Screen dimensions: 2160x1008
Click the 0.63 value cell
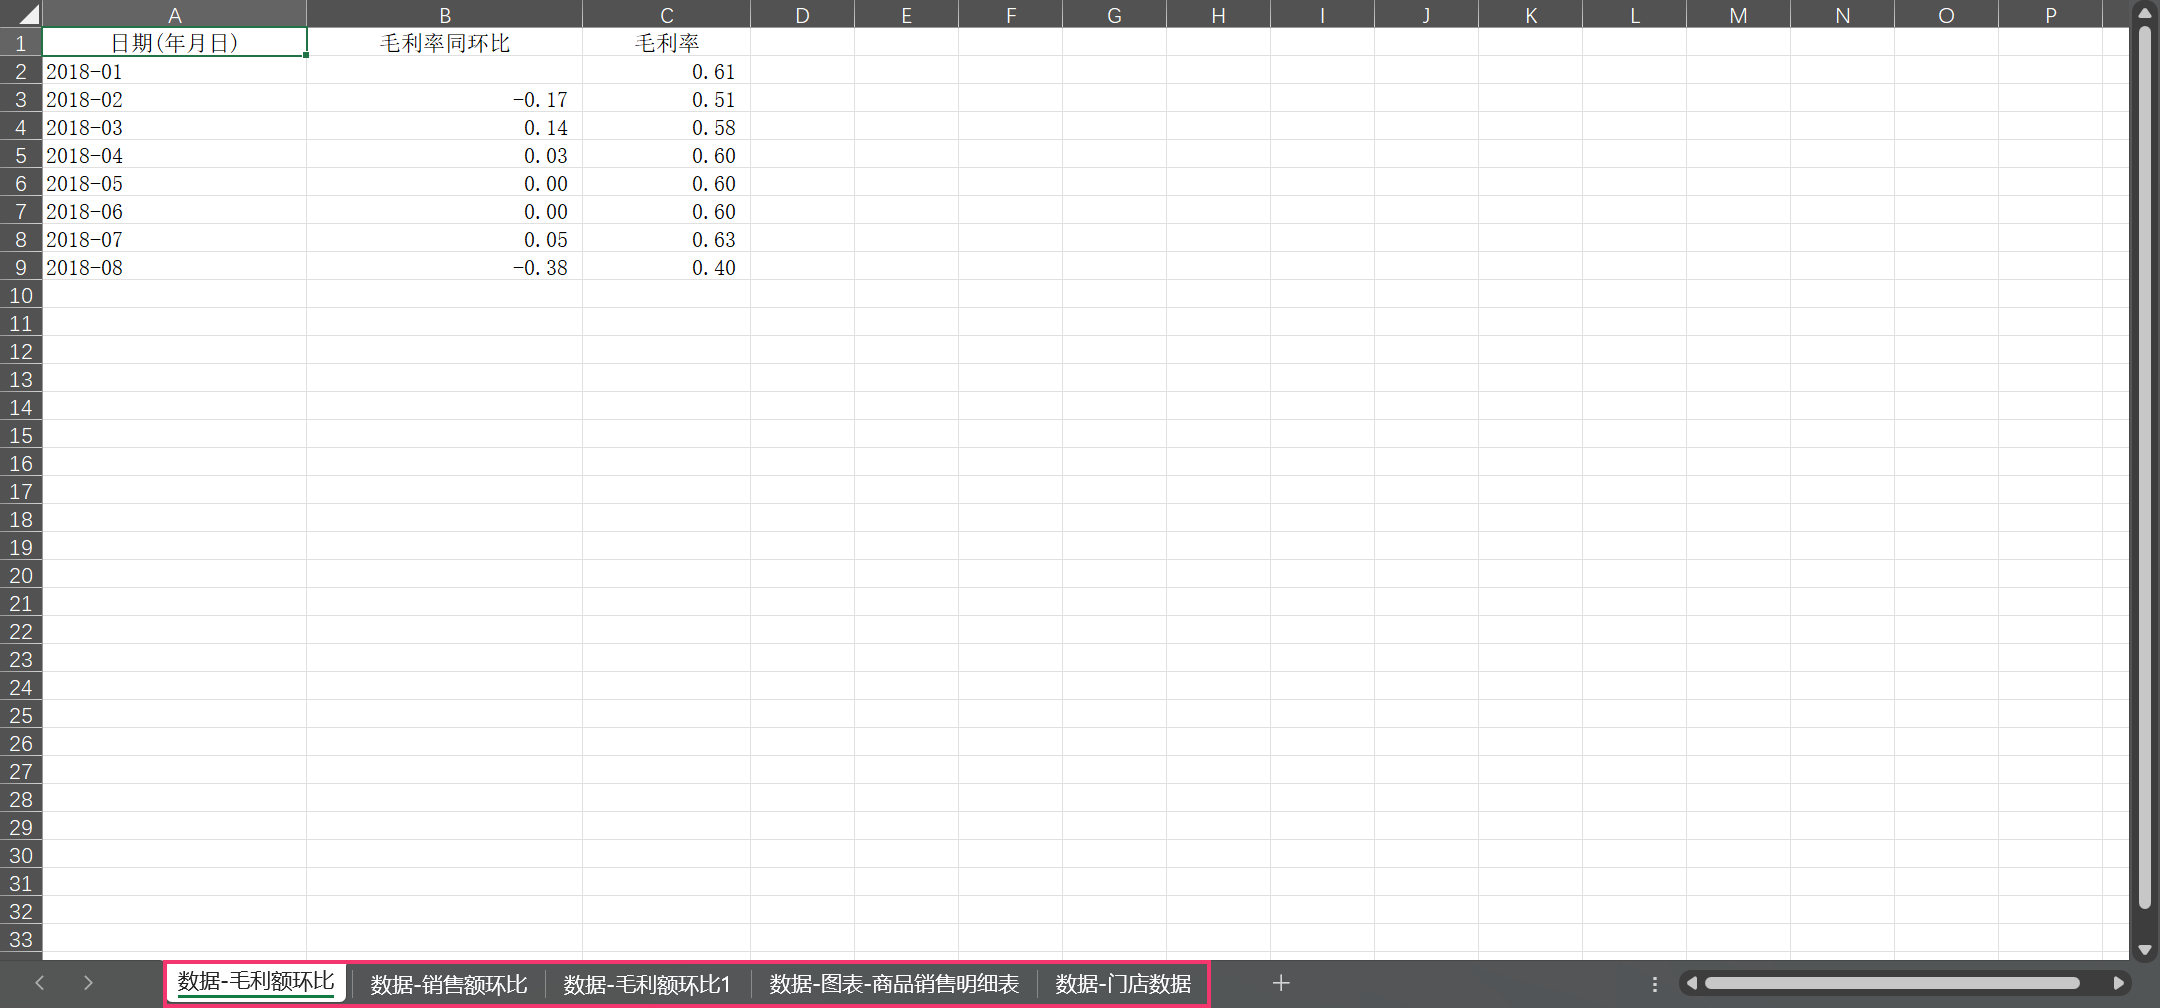pyautogui.click(x=667, y=239)
